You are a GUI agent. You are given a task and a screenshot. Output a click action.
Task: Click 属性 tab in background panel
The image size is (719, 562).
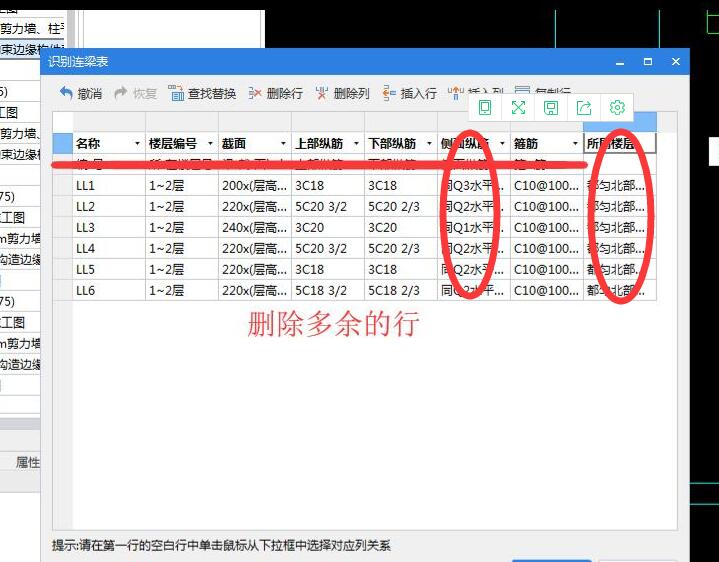coord(28,463)
